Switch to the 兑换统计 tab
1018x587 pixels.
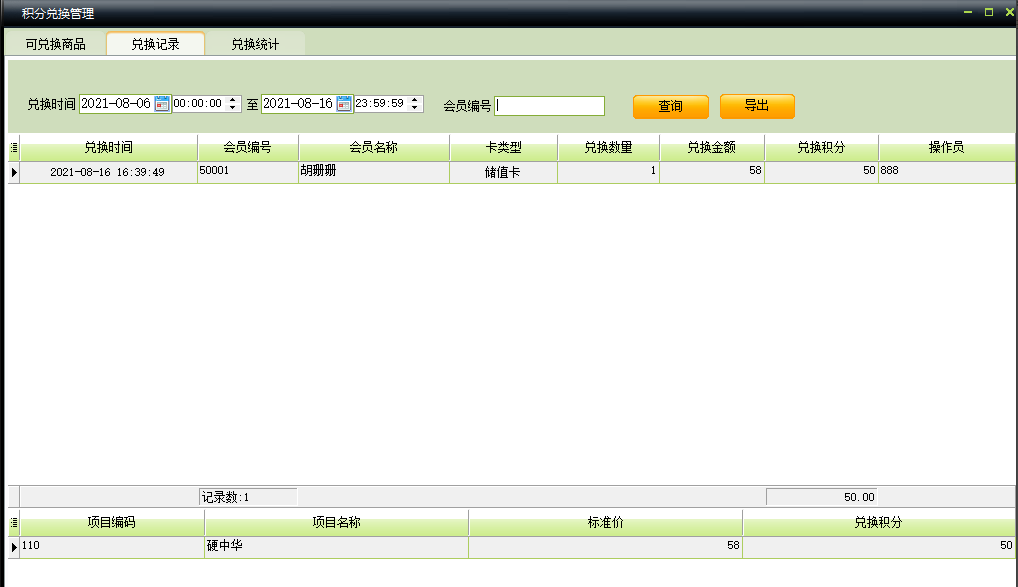255,44
